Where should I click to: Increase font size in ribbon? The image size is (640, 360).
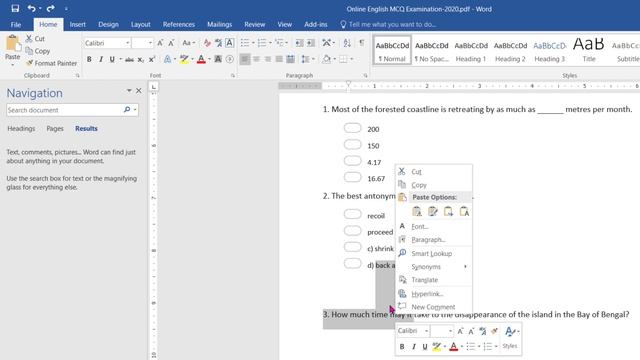pyautogui.click(x=160, y=43)
